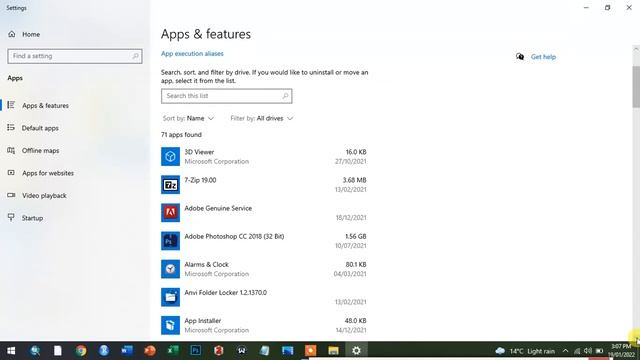Click the Default apps sidebar icon
The image size is (640, 360).
[11, 128]
